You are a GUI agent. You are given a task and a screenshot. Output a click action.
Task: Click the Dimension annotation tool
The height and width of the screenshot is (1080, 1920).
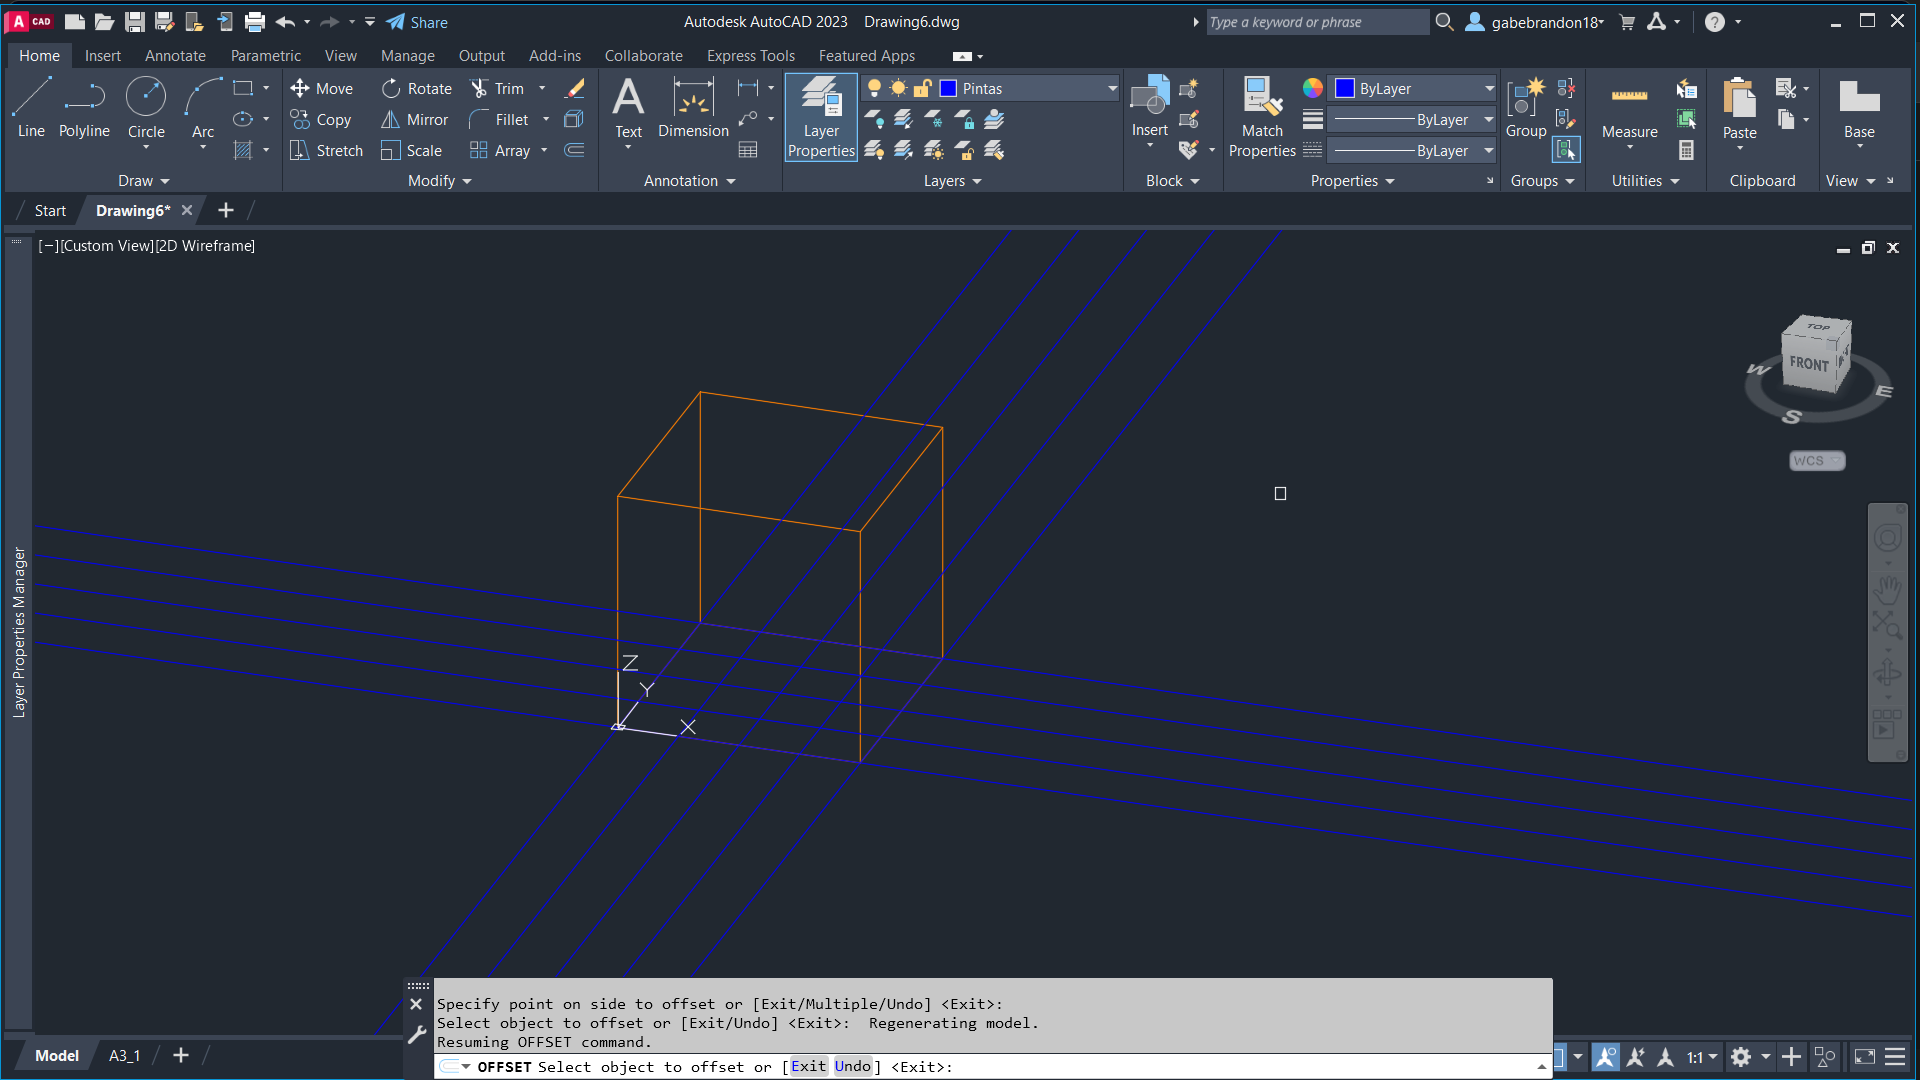click(693, 108)
